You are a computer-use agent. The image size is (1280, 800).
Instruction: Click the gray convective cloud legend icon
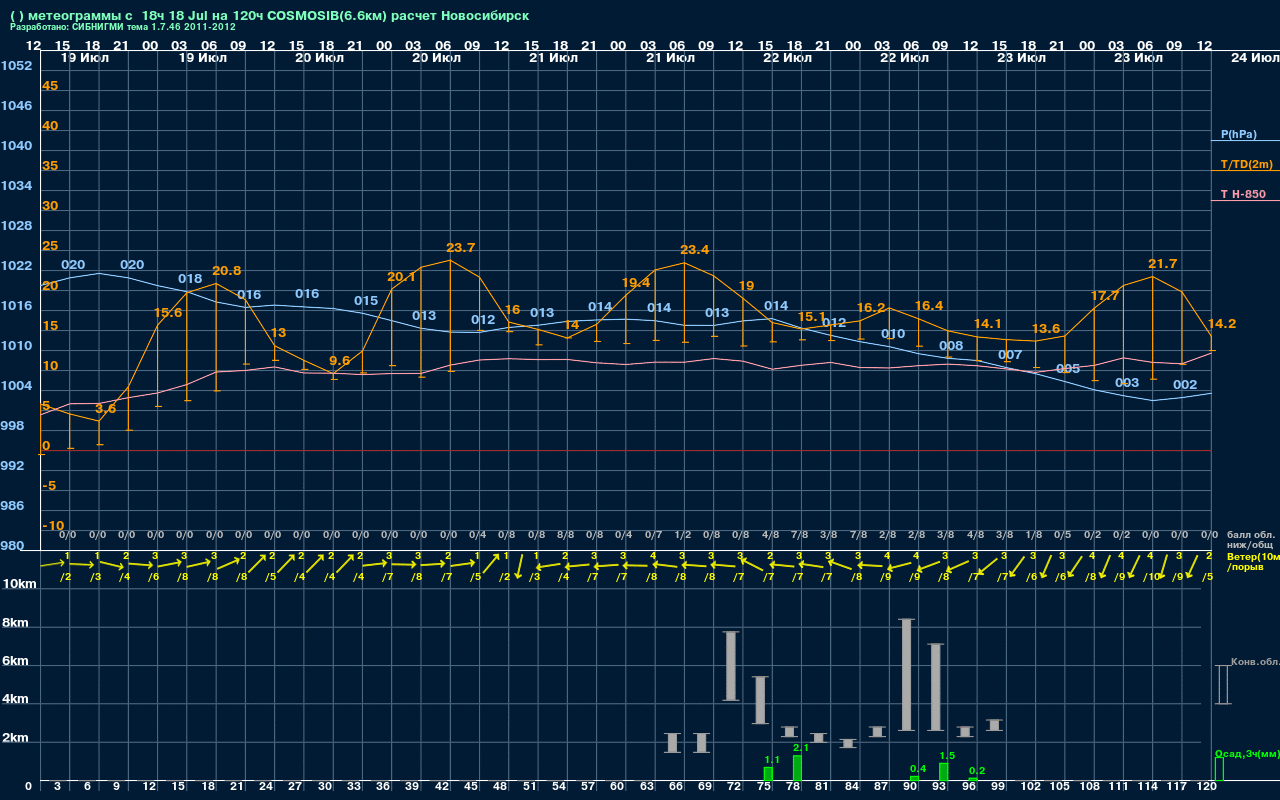1222,685
